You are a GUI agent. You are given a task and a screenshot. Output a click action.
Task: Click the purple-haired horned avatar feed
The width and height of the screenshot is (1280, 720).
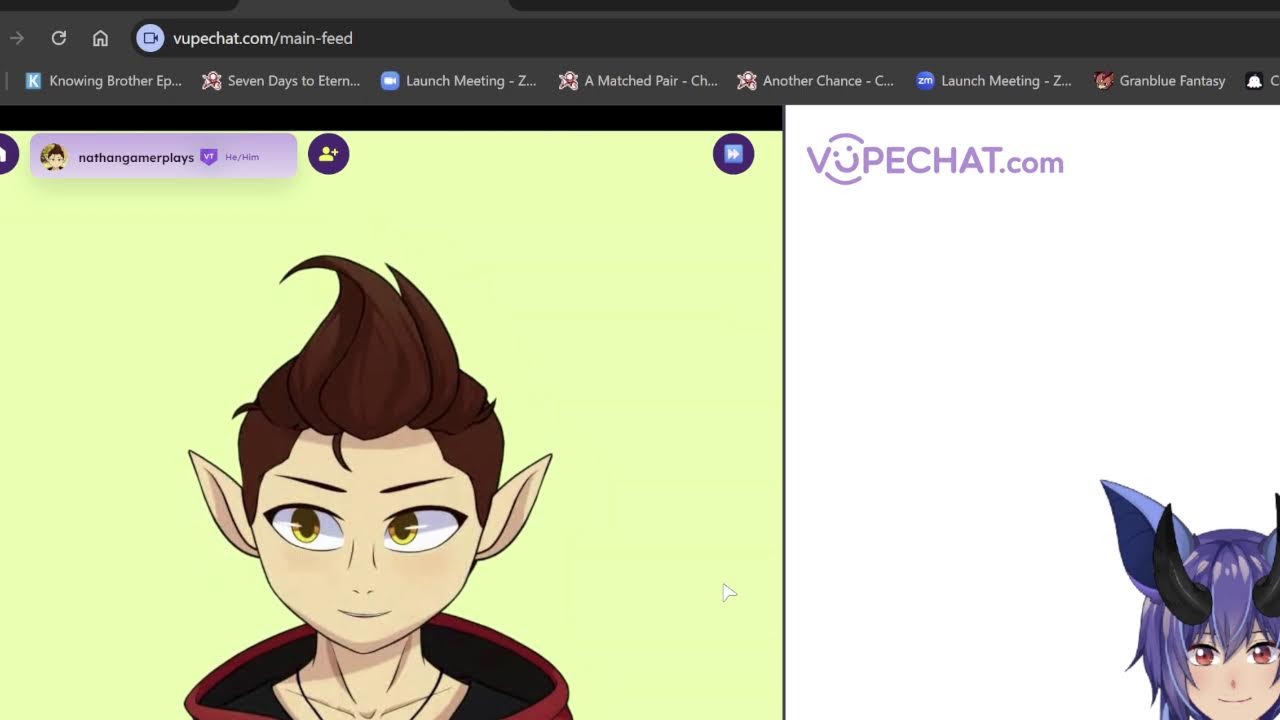1190,600
